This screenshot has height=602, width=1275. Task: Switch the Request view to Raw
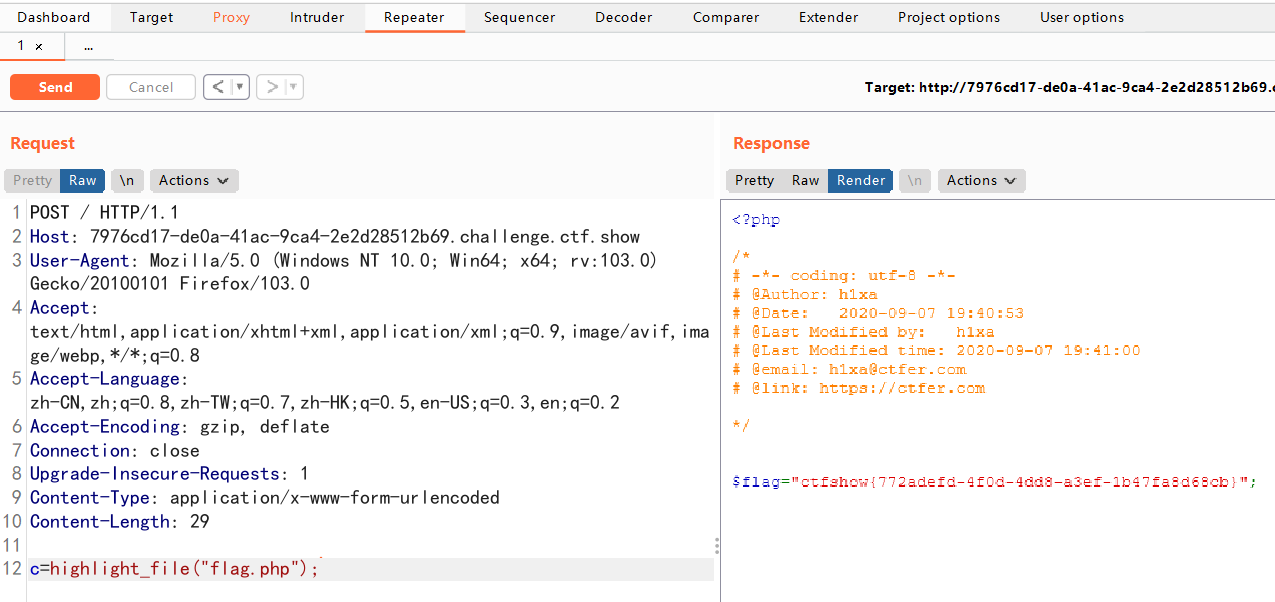coord(83,180)
